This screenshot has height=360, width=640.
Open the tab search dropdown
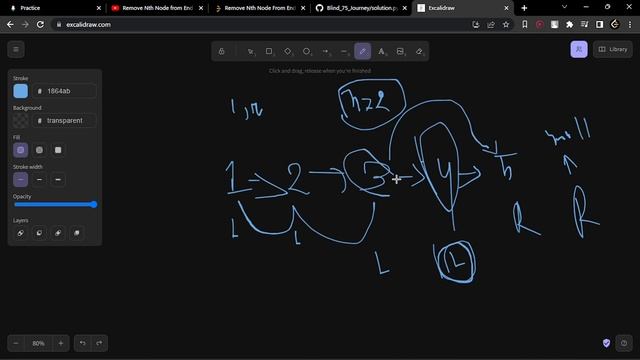click(x=564, y=7)
